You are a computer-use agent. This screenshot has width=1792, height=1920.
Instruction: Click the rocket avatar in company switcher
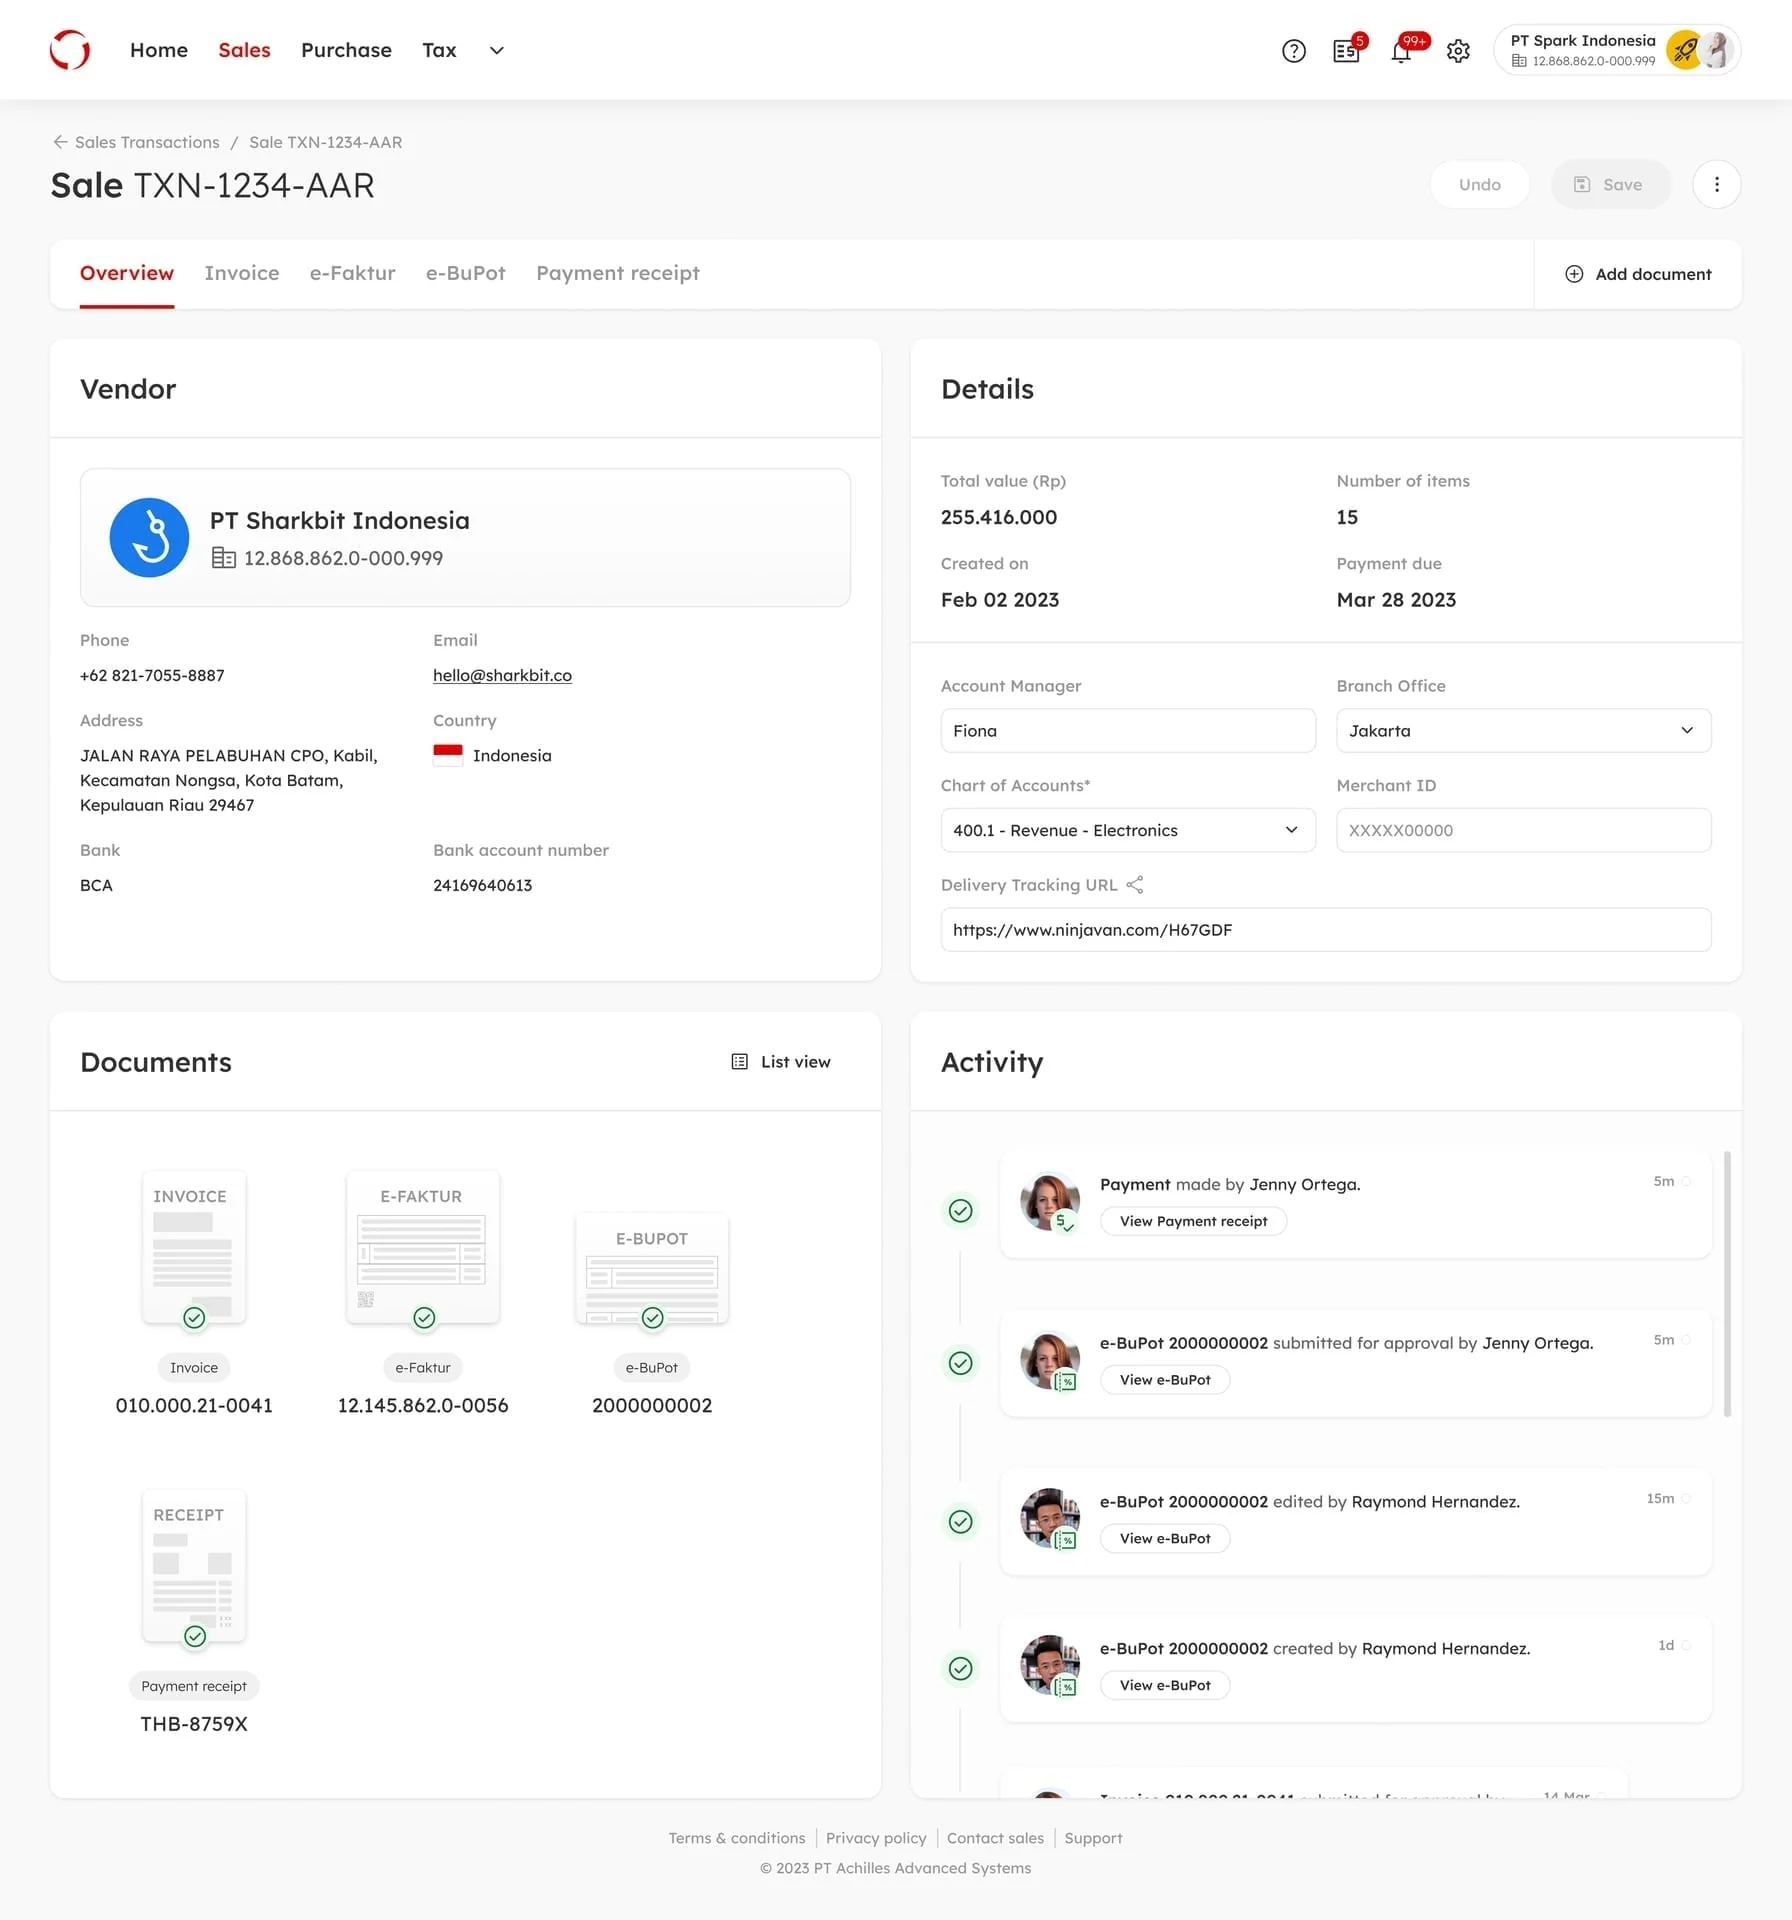(1684, 50)
